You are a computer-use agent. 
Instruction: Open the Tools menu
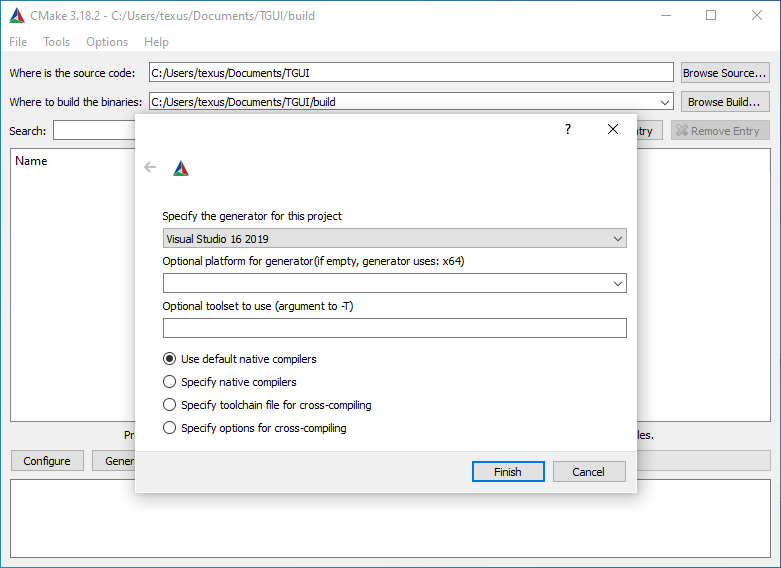pyautogui.click(x=56, y=42)
